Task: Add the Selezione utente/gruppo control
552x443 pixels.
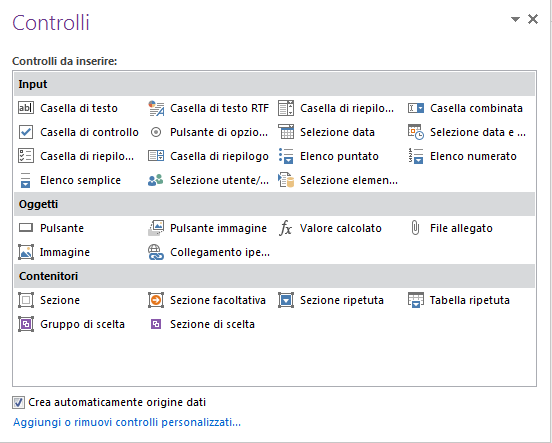Action: [208, 180]
